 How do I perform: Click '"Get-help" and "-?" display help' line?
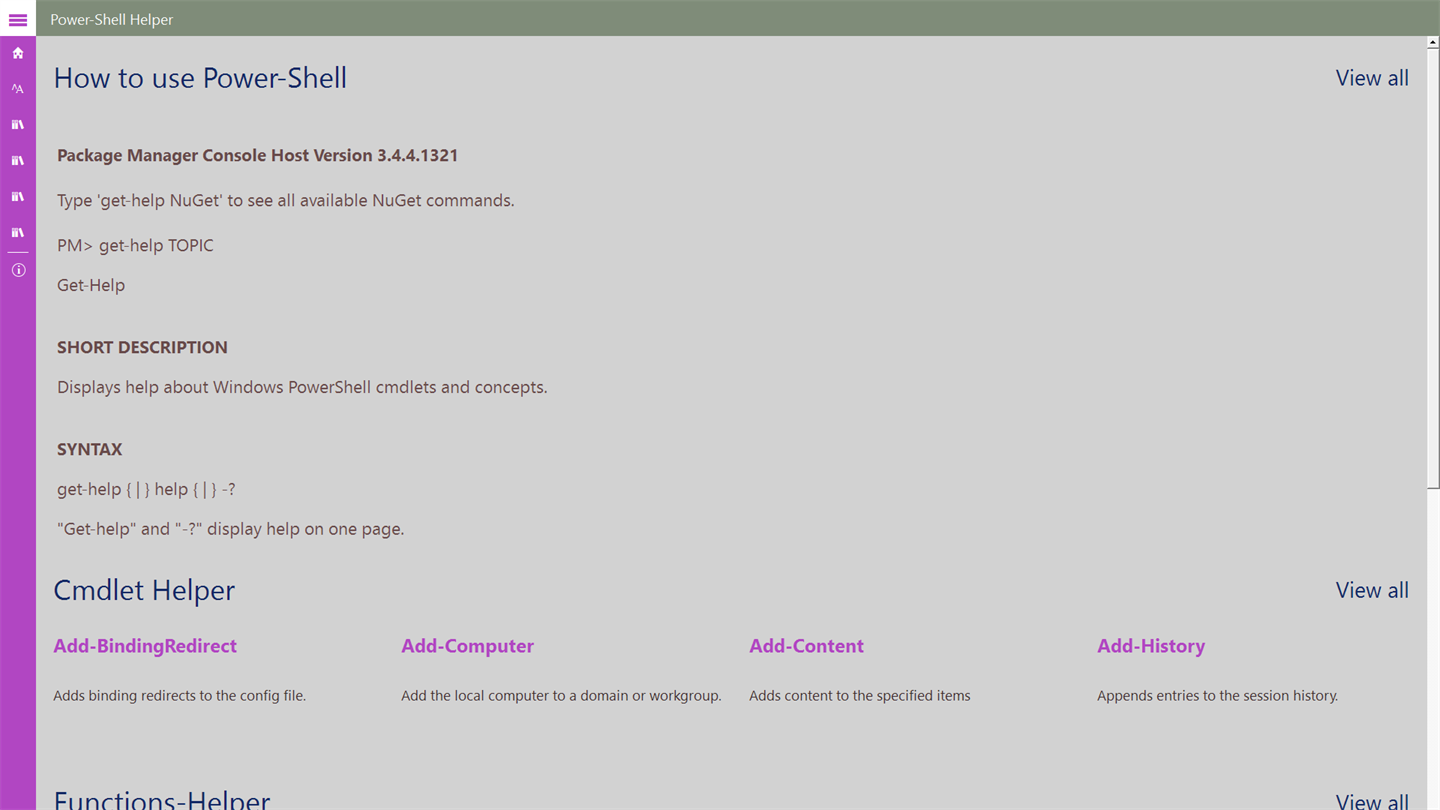pyautogui.click(x=230, y=529)
